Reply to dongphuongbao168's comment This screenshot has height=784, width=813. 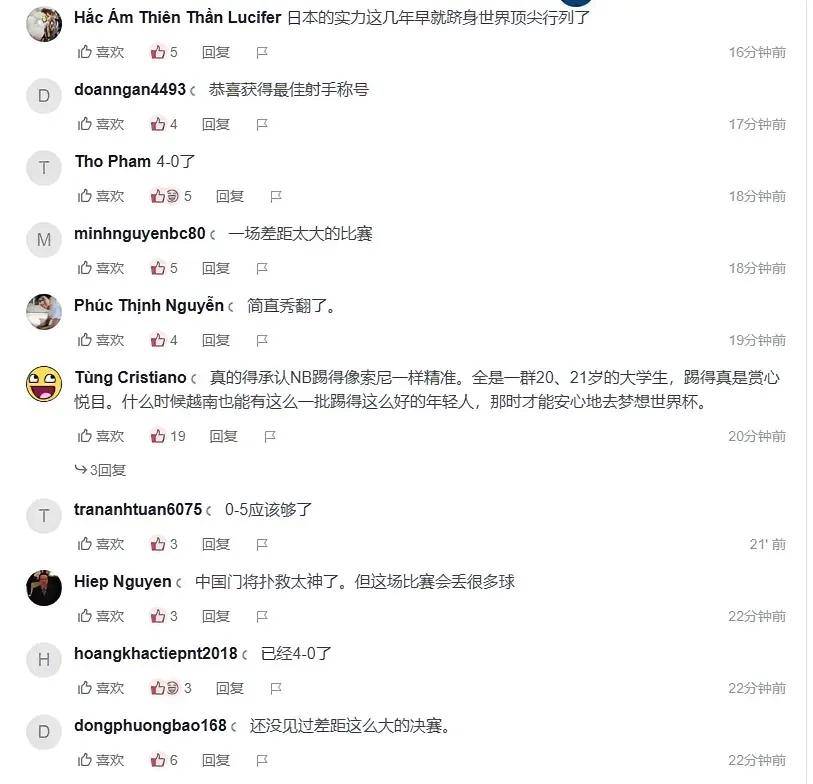pyautogui.click(x=216, y=761)
